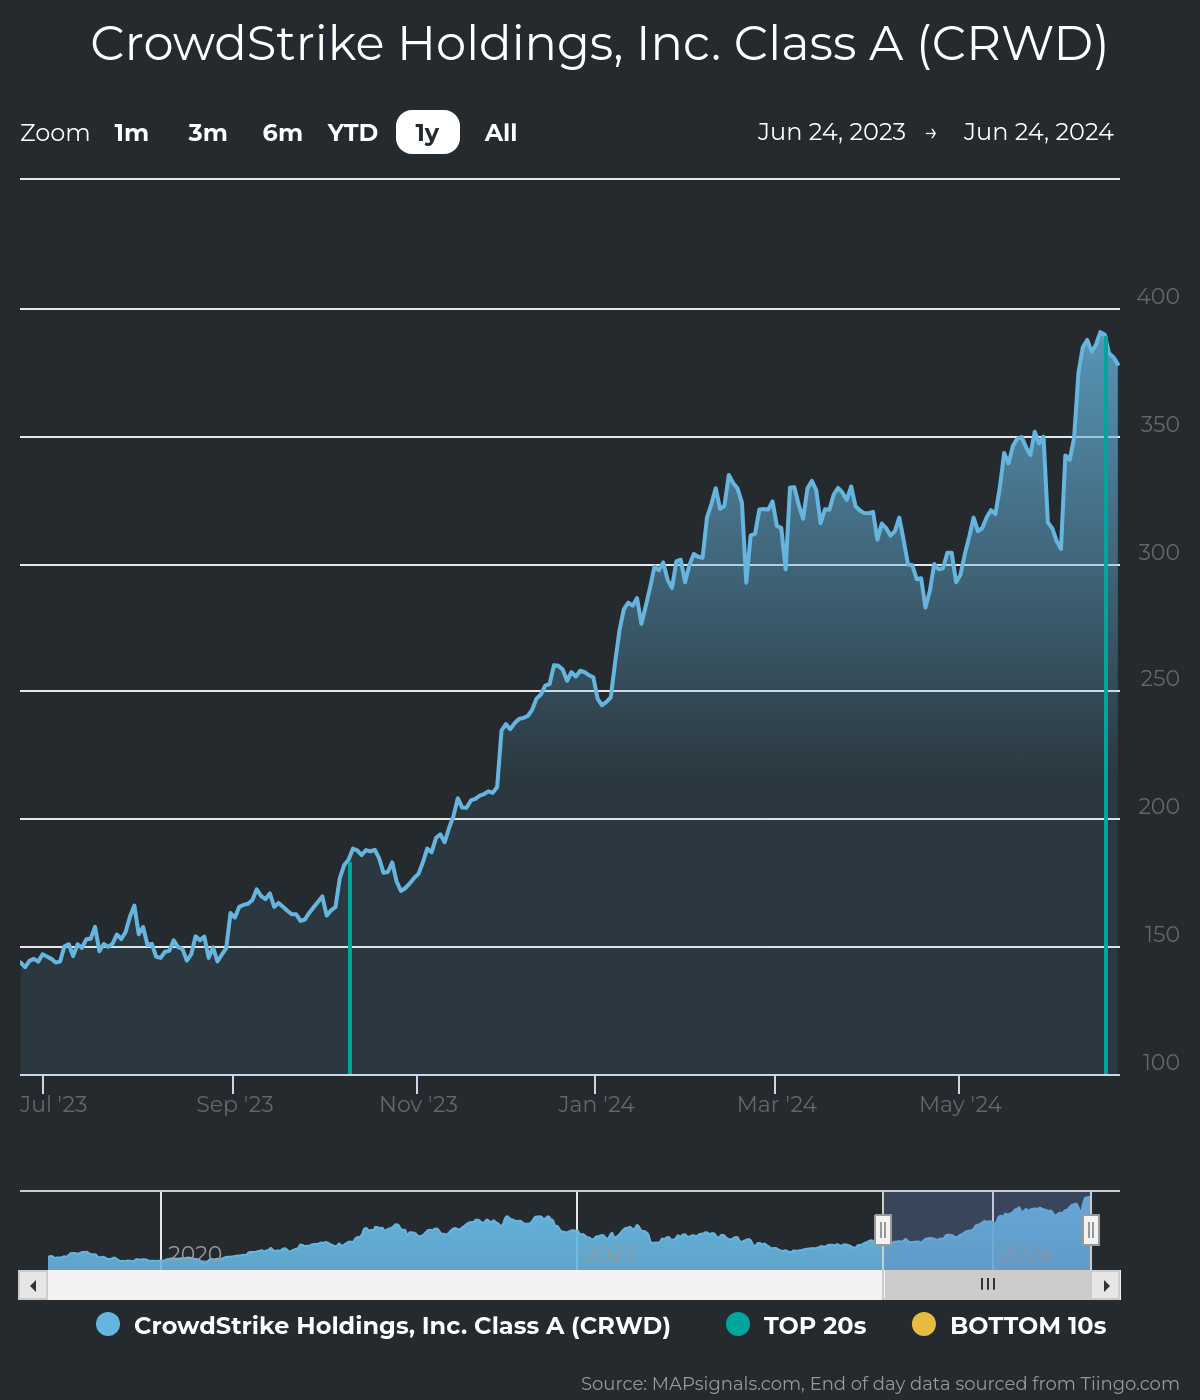Select the 1m zoom range
1200x1400 pixels.
coord(131,133)
